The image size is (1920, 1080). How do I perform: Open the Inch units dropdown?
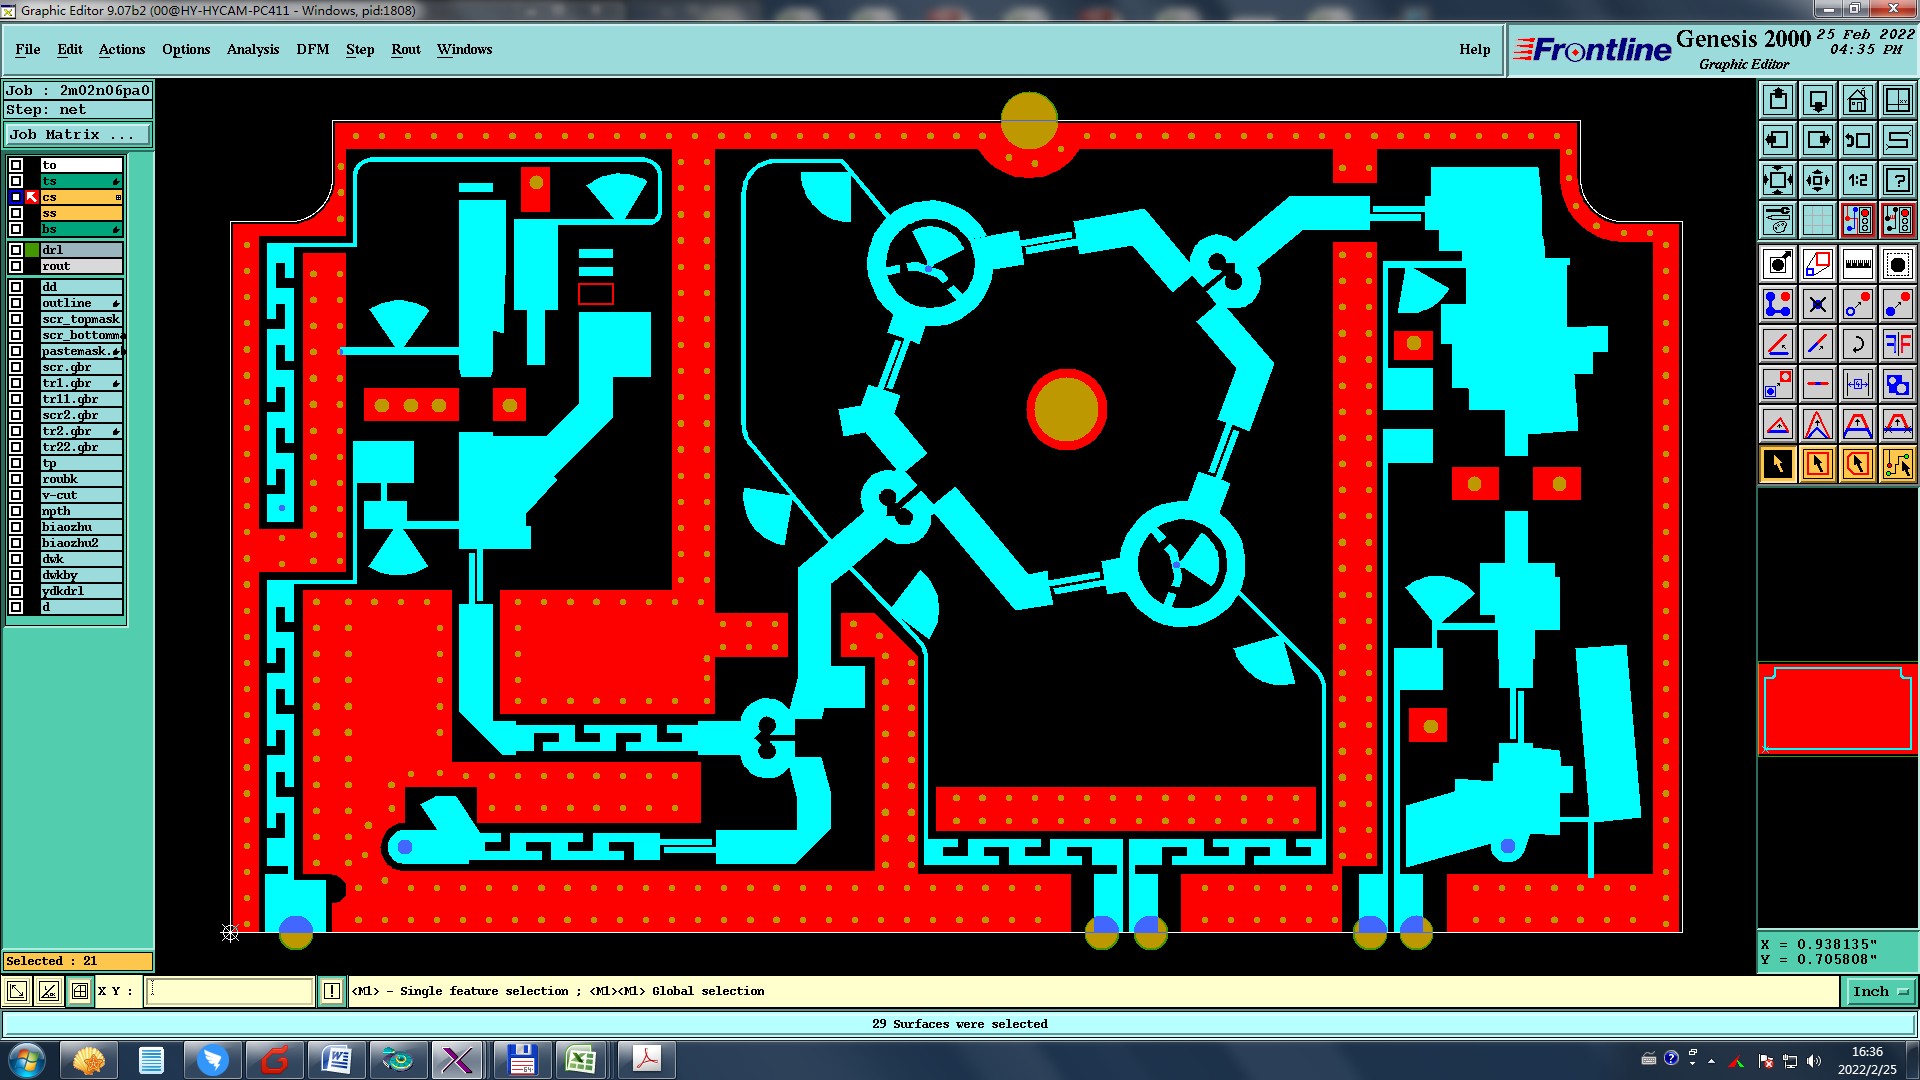click(1879, 991)
